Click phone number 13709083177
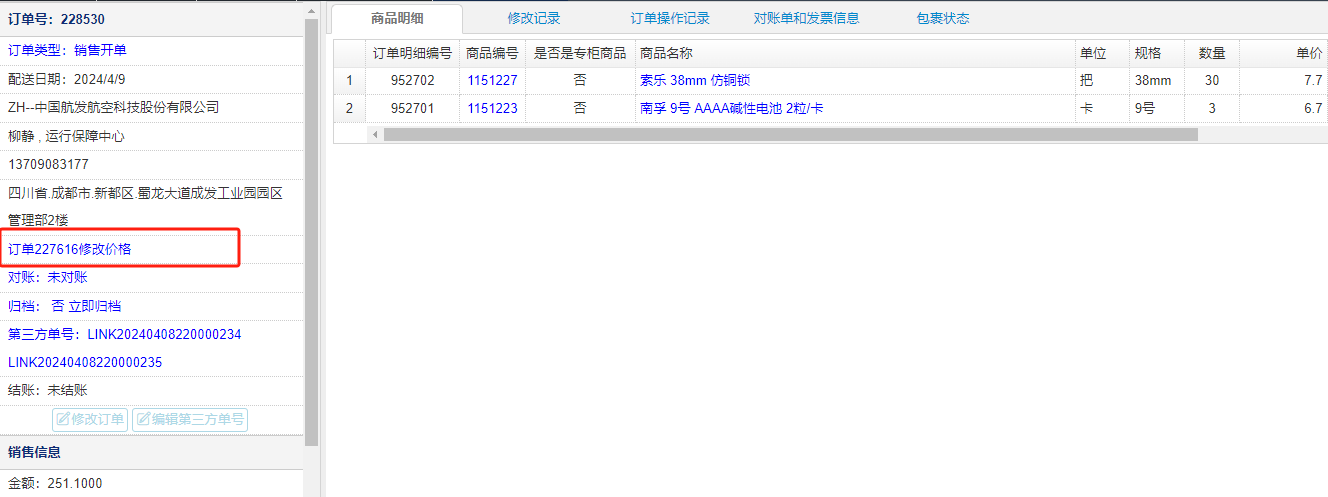Viewport: 1328px width, 497px height. click(48, 164)
